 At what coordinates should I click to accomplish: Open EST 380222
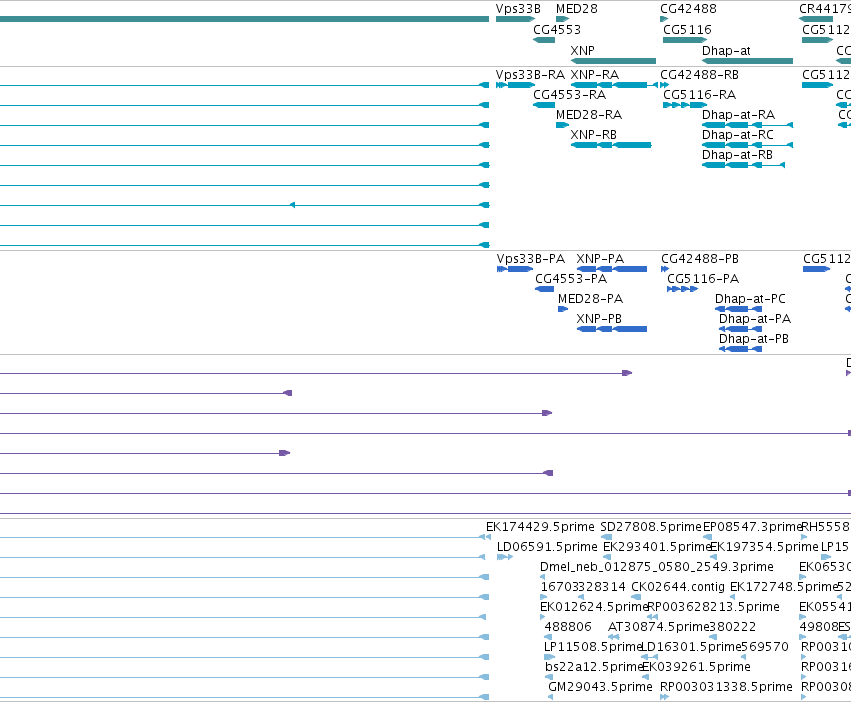[733, 627]
